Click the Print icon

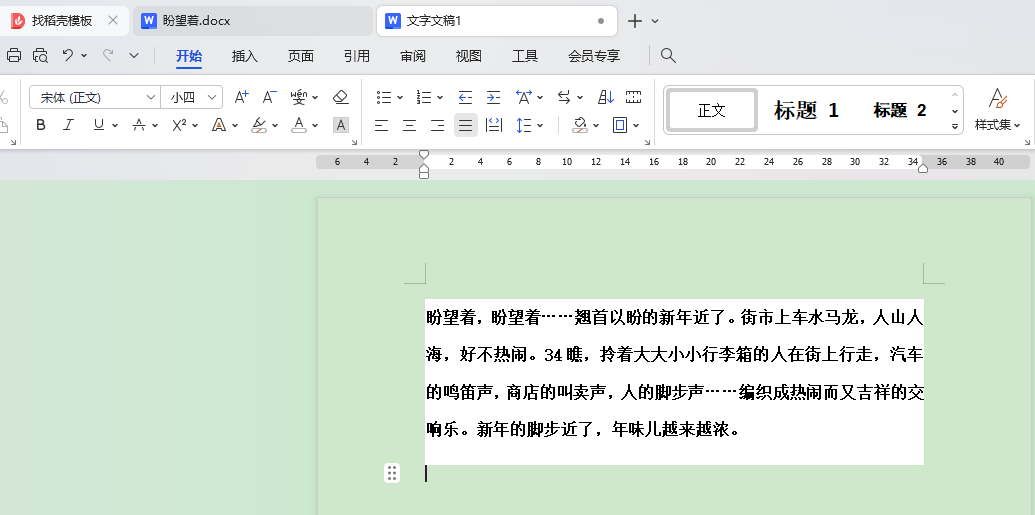[14, 55]
